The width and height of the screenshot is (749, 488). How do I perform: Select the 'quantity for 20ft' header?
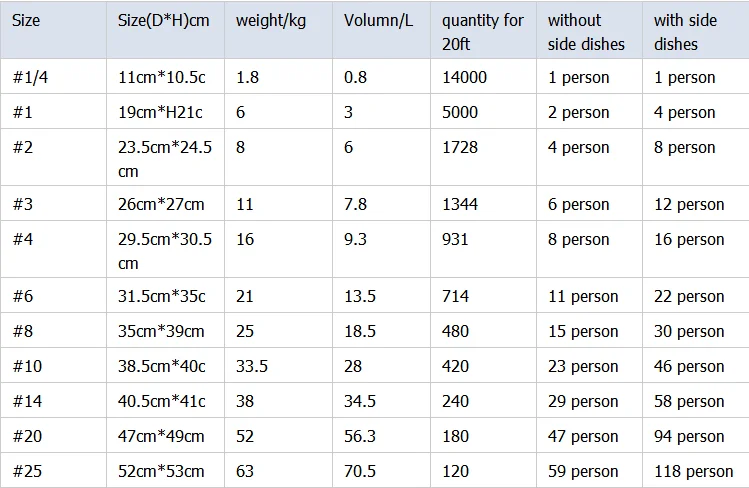tap(482, 32)
